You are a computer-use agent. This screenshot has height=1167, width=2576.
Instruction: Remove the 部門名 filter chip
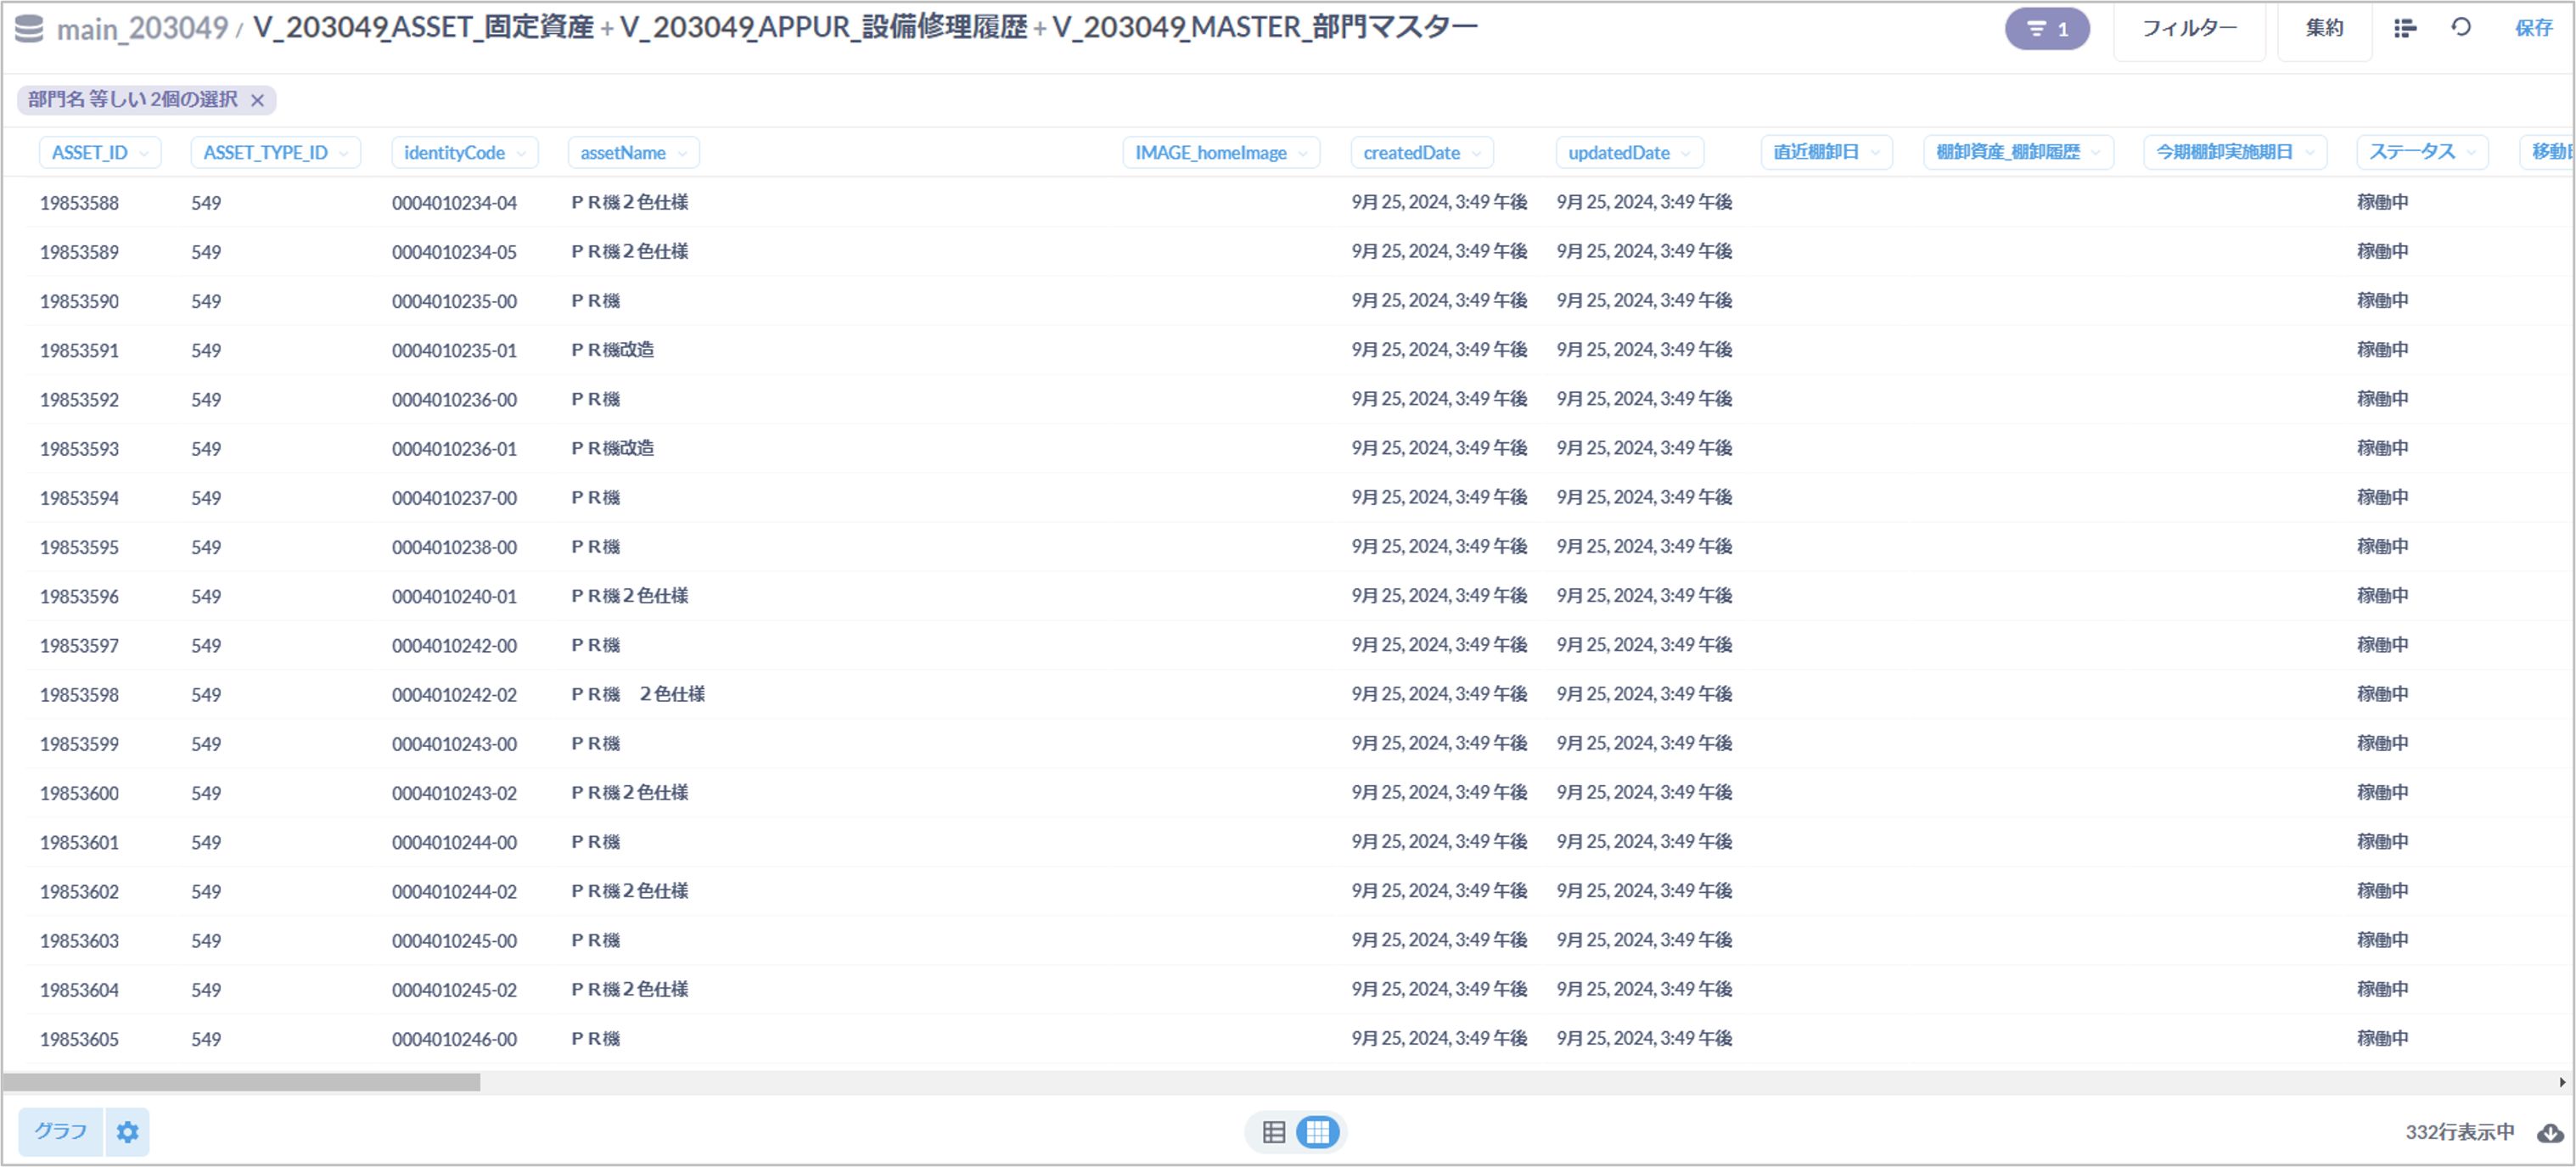point(257,100)
